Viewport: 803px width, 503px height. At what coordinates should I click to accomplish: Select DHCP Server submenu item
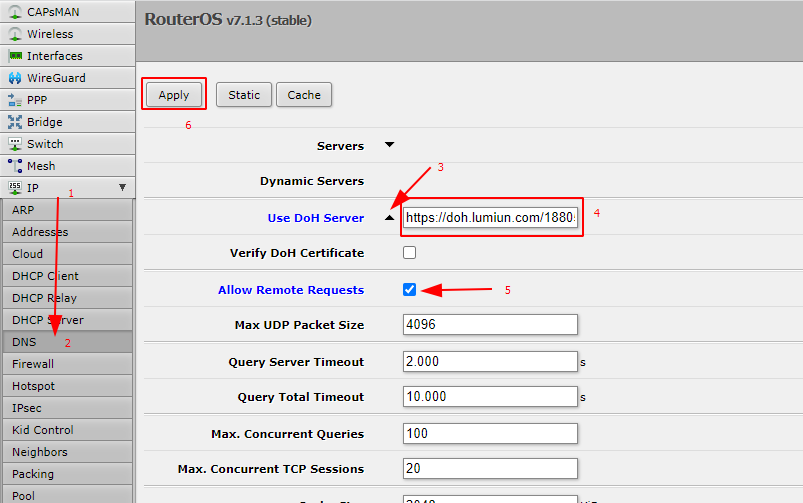tap(68, 320)
